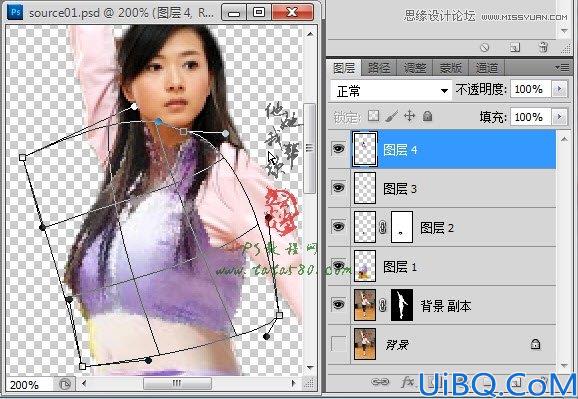The height and width of the screenshot is (399, 578).
Task: Click the lock image pixels brush icon
Action: pyautogui.click(x=392, y=117)
